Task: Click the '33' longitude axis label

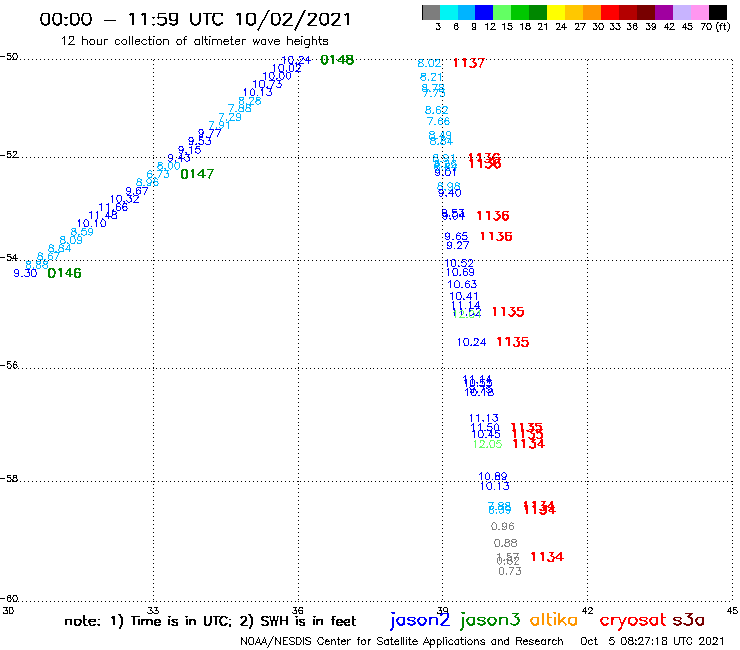Action: point(153,611)
